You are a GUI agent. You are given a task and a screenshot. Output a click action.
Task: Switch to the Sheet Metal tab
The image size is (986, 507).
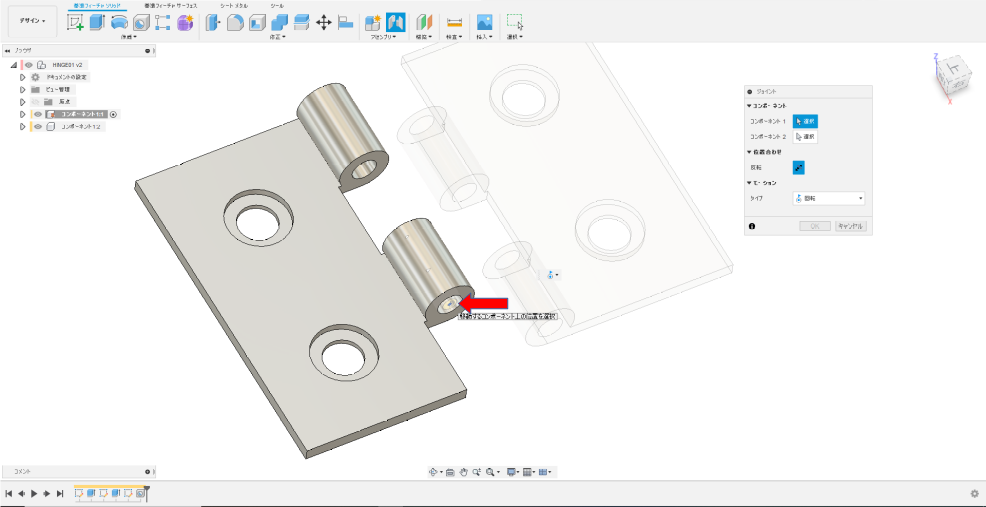233,5
